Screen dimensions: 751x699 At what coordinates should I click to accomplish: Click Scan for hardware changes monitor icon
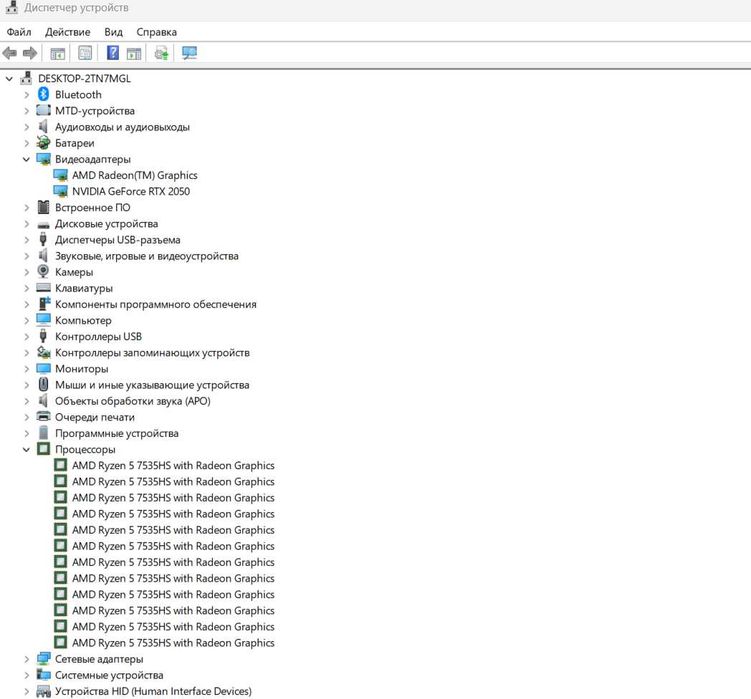(189, 53)
